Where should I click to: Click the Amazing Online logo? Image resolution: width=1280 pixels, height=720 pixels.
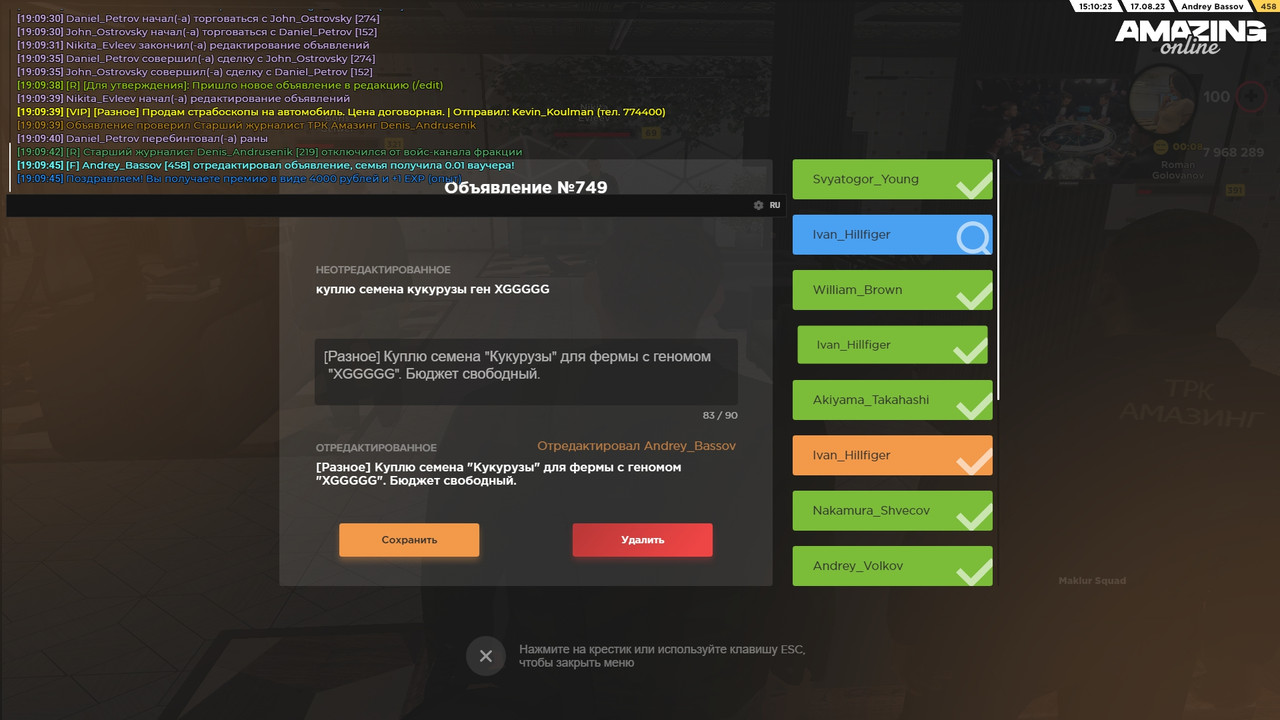[1190, 37]
